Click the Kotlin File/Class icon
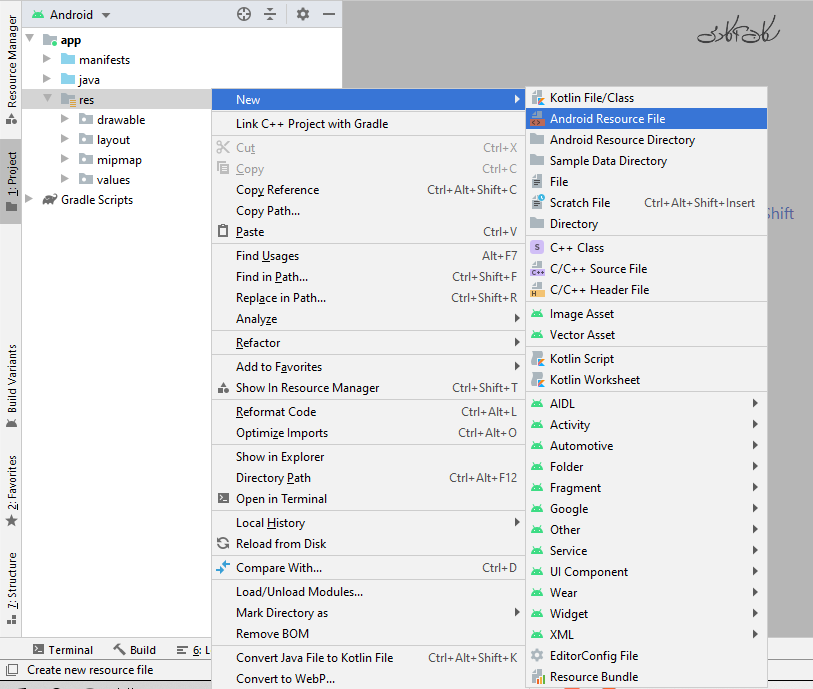The image size is (813, 689). click(538, 98)
